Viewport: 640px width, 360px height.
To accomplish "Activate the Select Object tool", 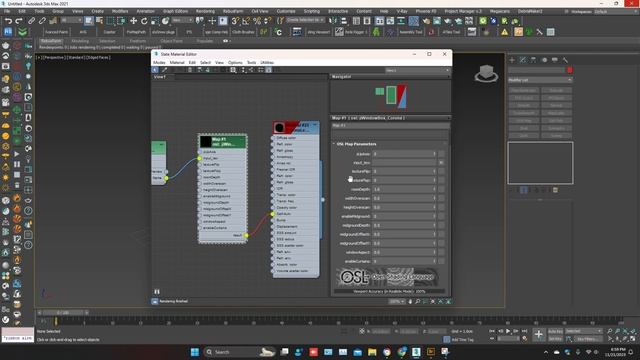I will coord(89,21).
